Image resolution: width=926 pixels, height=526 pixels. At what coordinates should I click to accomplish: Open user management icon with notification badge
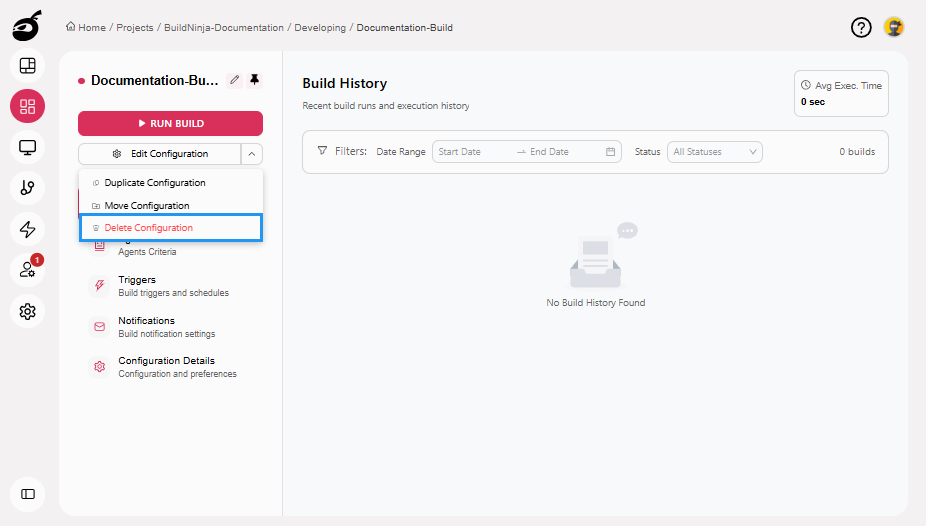point(28,270)
